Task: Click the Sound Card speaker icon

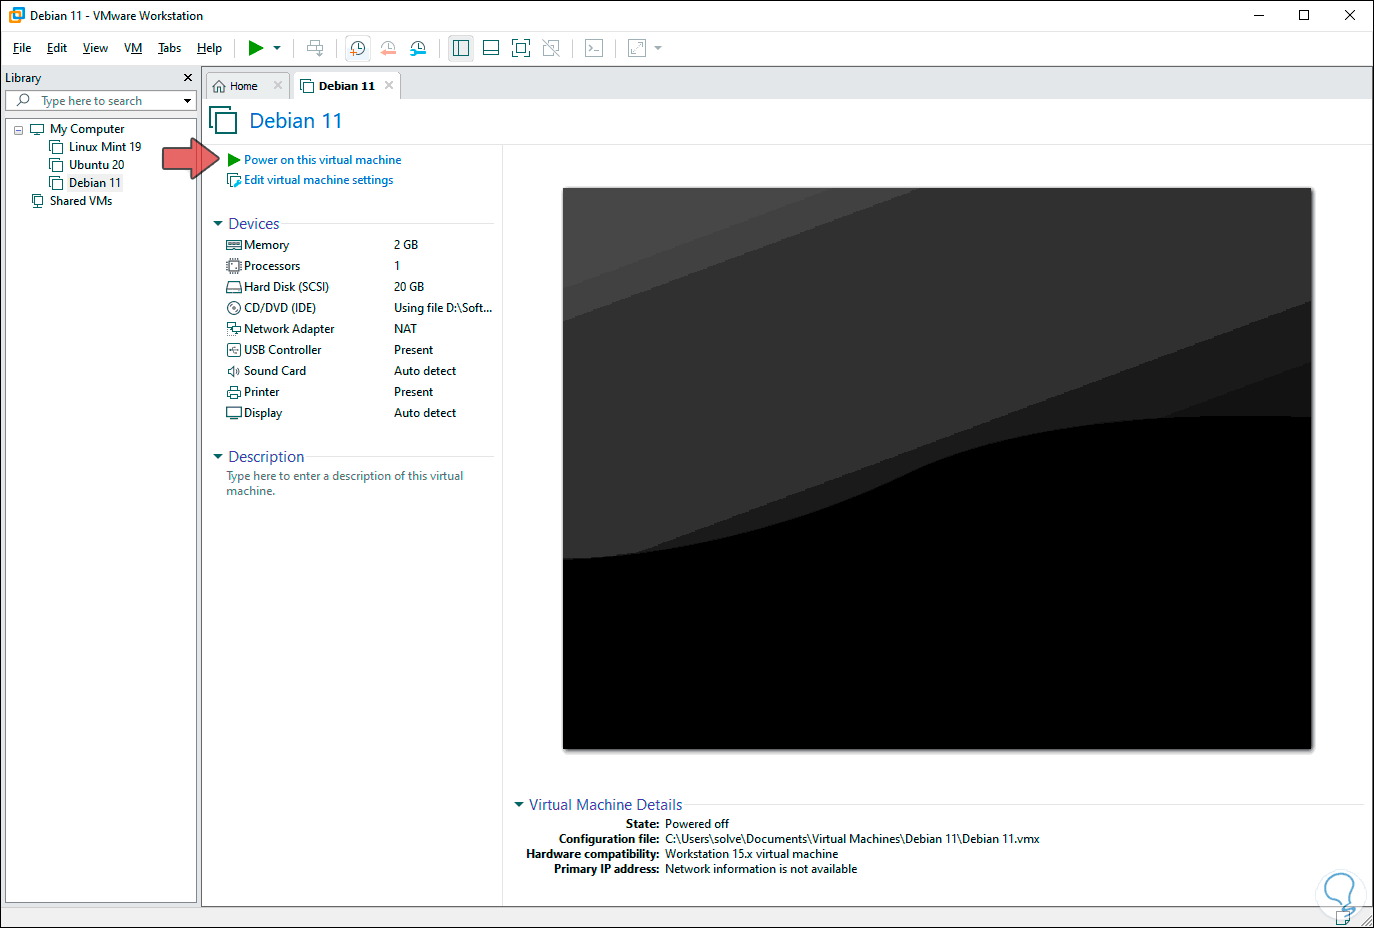Action: tap(234, 371)
